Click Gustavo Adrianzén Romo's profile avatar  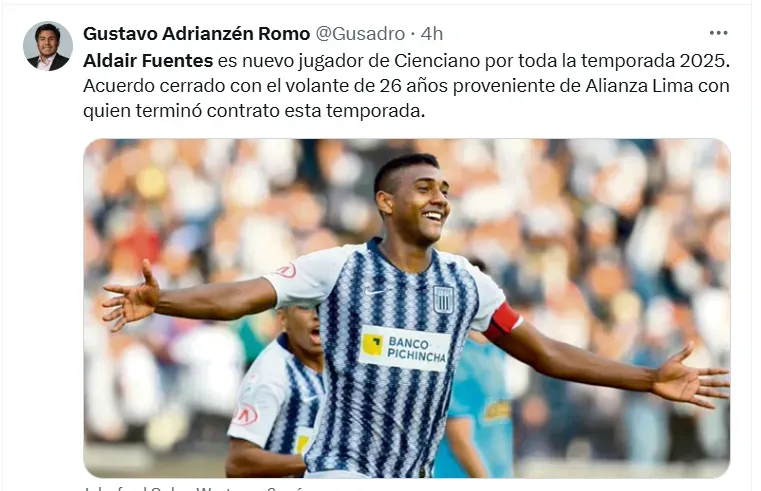pyautogui.click(x=48, y=46)
